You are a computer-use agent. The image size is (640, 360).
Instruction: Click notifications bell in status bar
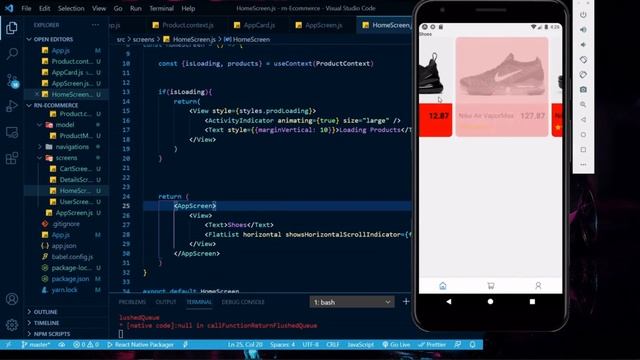tap(472, 344)
